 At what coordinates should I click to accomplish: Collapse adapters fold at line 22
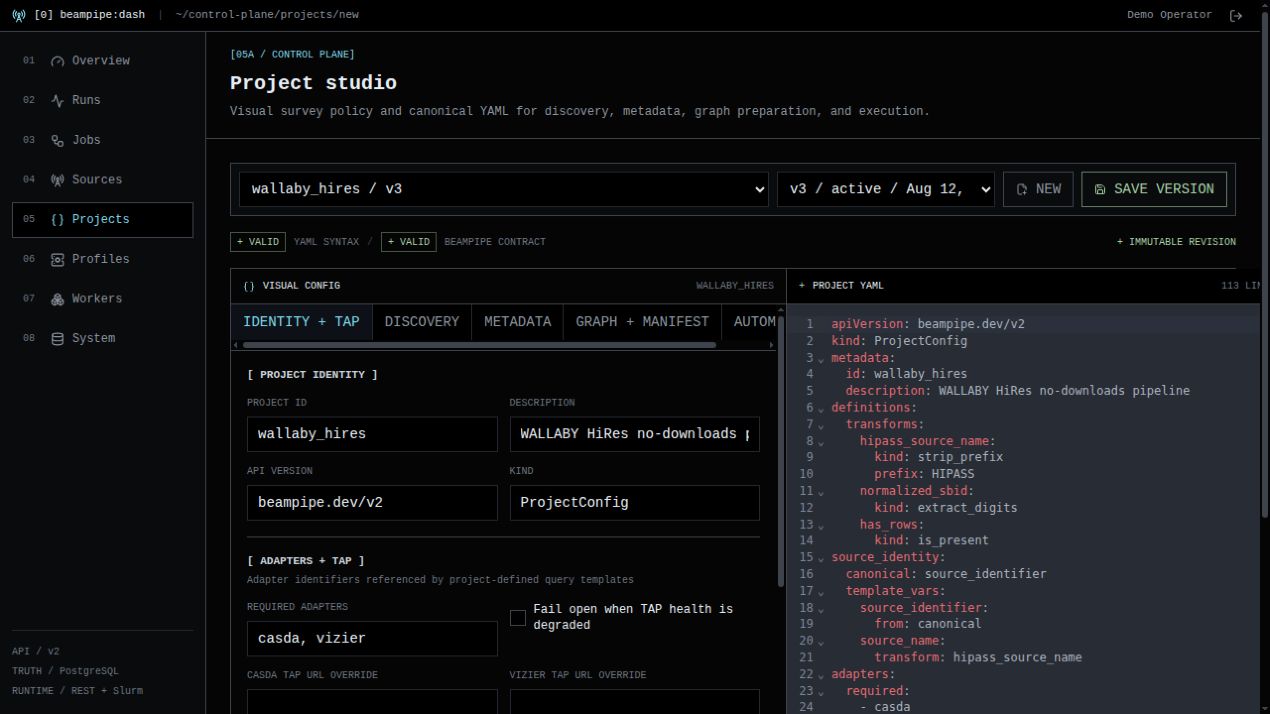click(x=821, y=675)
